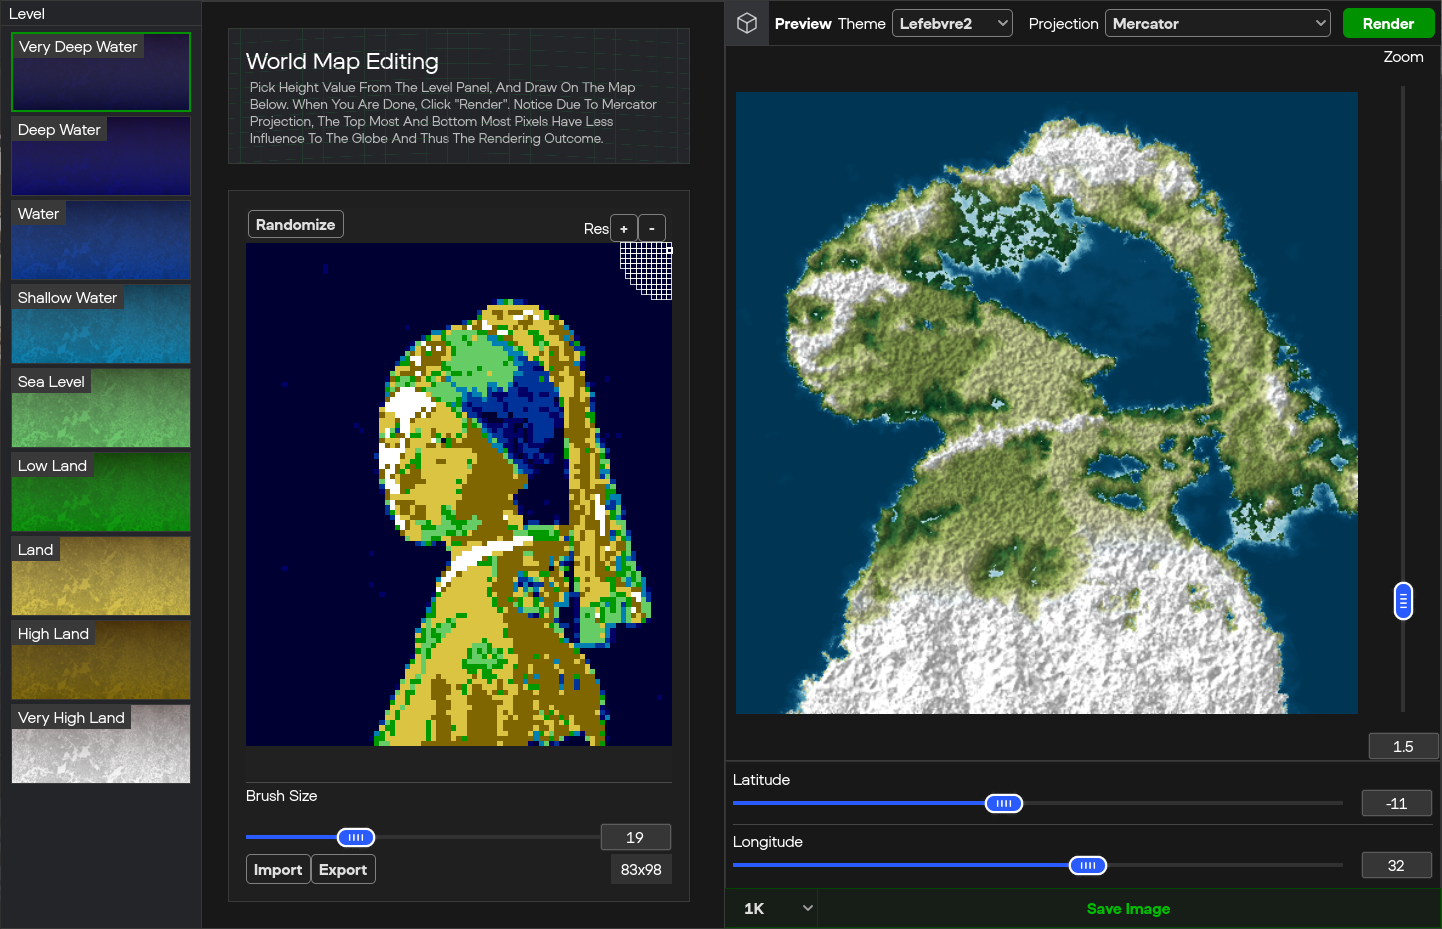Image resolution: width=1442 pixels, height=929 pixels.
Task: Choose the Water height level
Action: (101, 240)
